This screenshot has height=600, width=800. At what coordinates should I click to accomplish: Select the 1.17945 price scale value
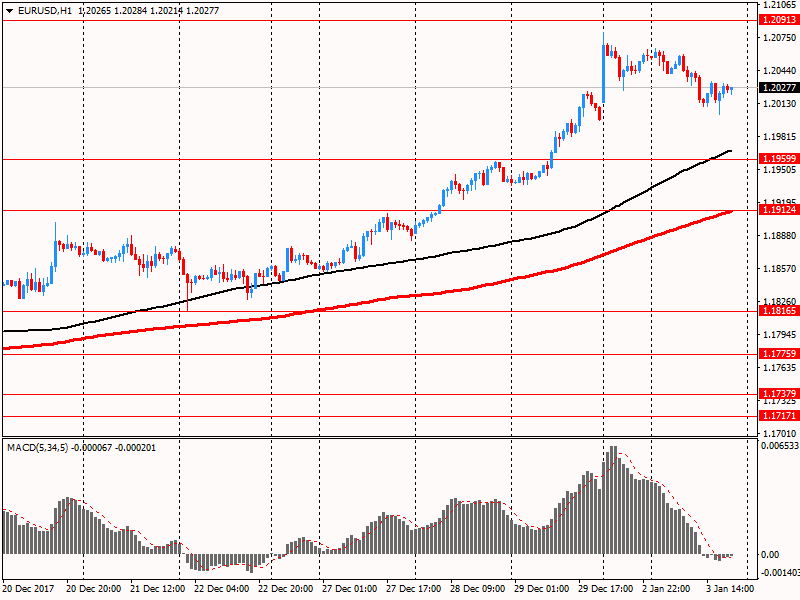point(779,335)
